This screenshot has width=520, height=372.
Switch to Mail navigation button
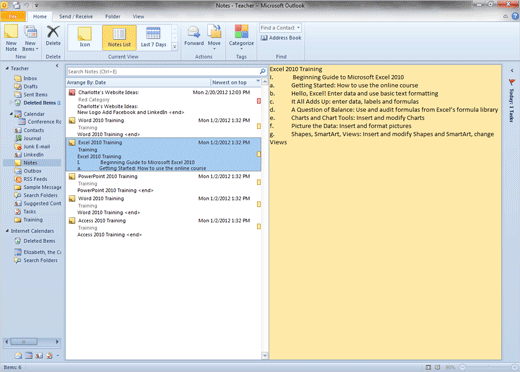coord(18,356)
